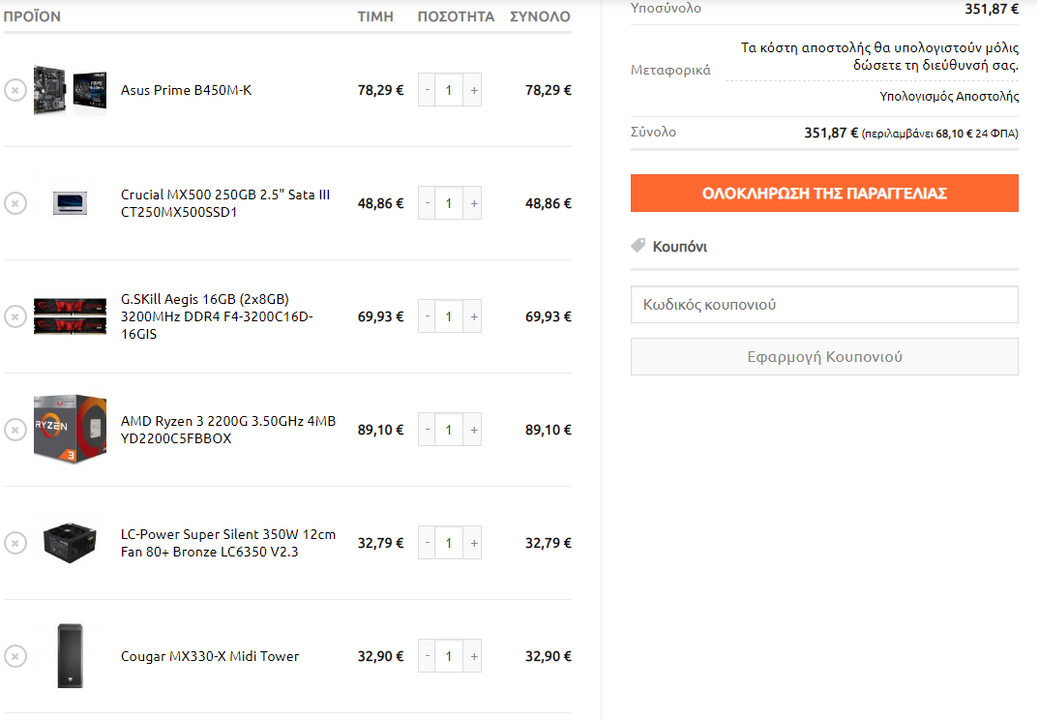The image size is (1039, 720).
Task: Remove Cougar MX330-X Midi Tower from cart
Action: click(15, 656)
